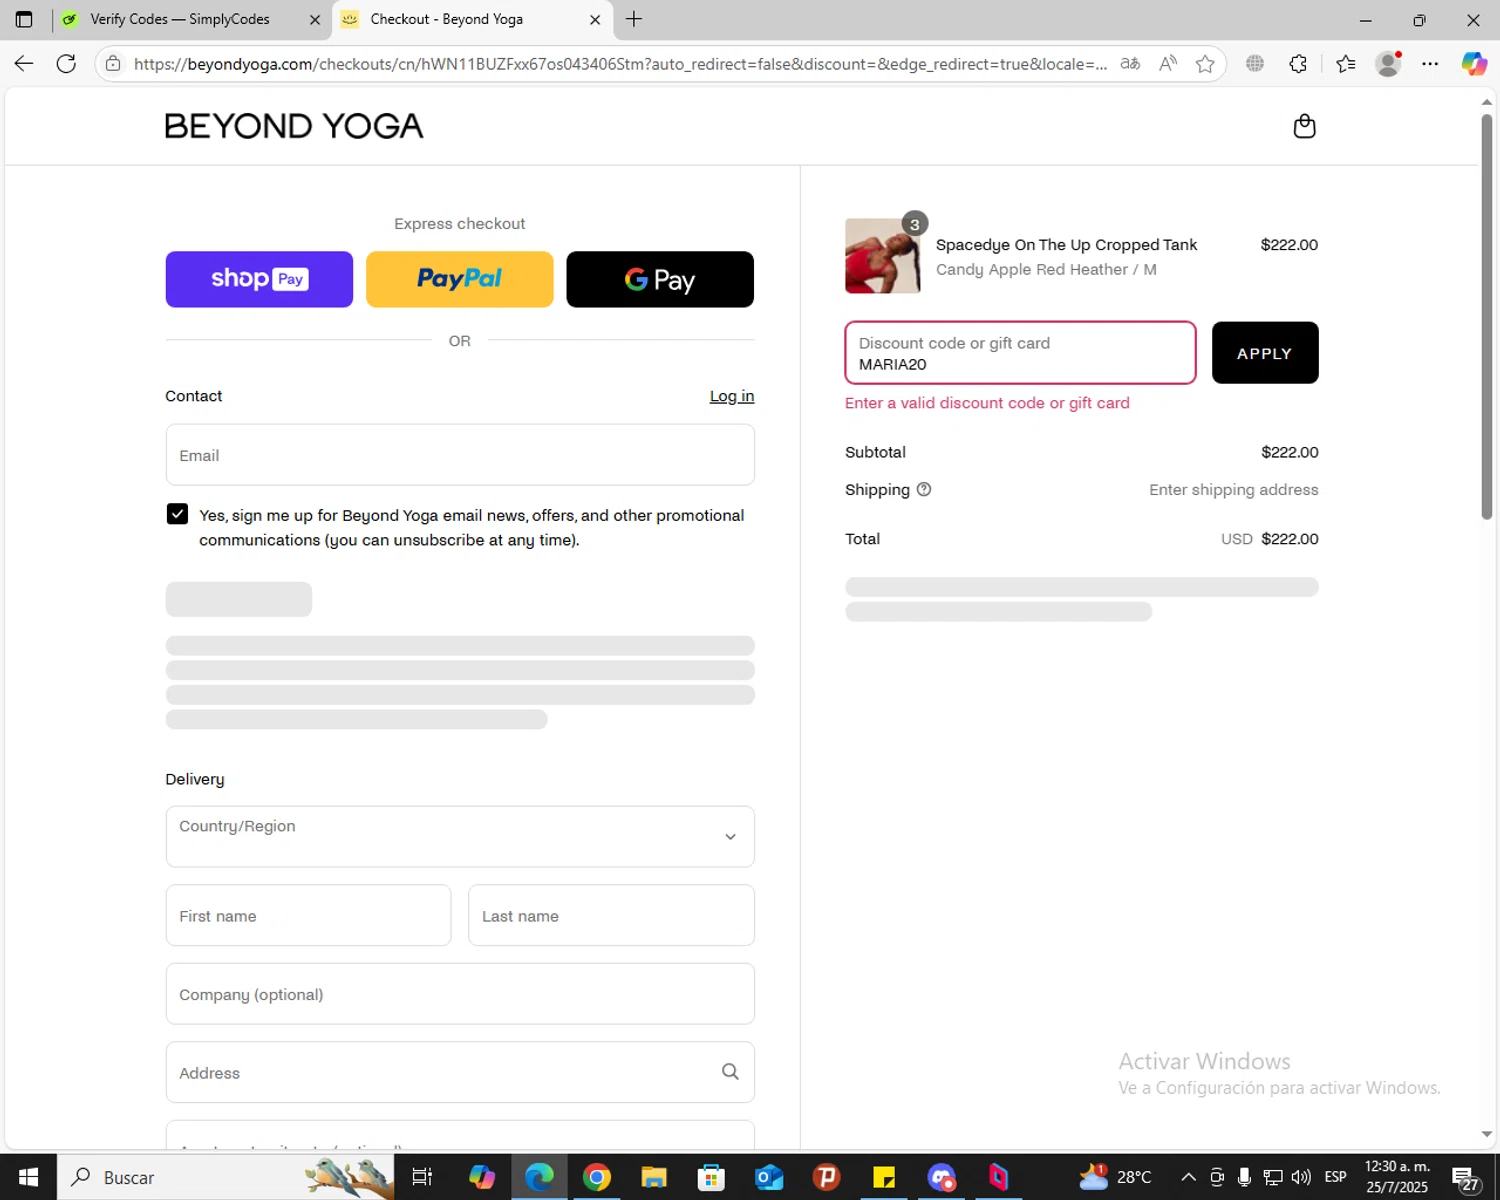
Task: Click the First name field
Action: [x=308, y=915]
